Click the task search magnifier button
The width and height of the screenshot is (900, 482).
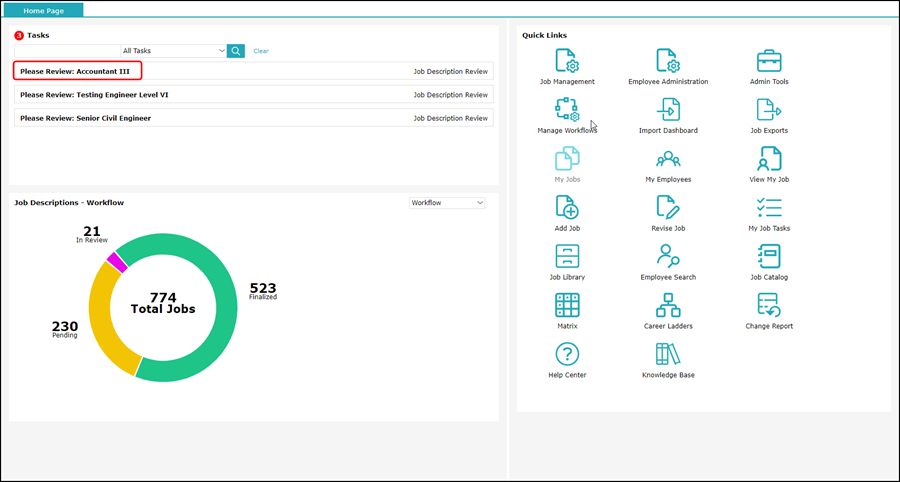(x=236, y=51)
